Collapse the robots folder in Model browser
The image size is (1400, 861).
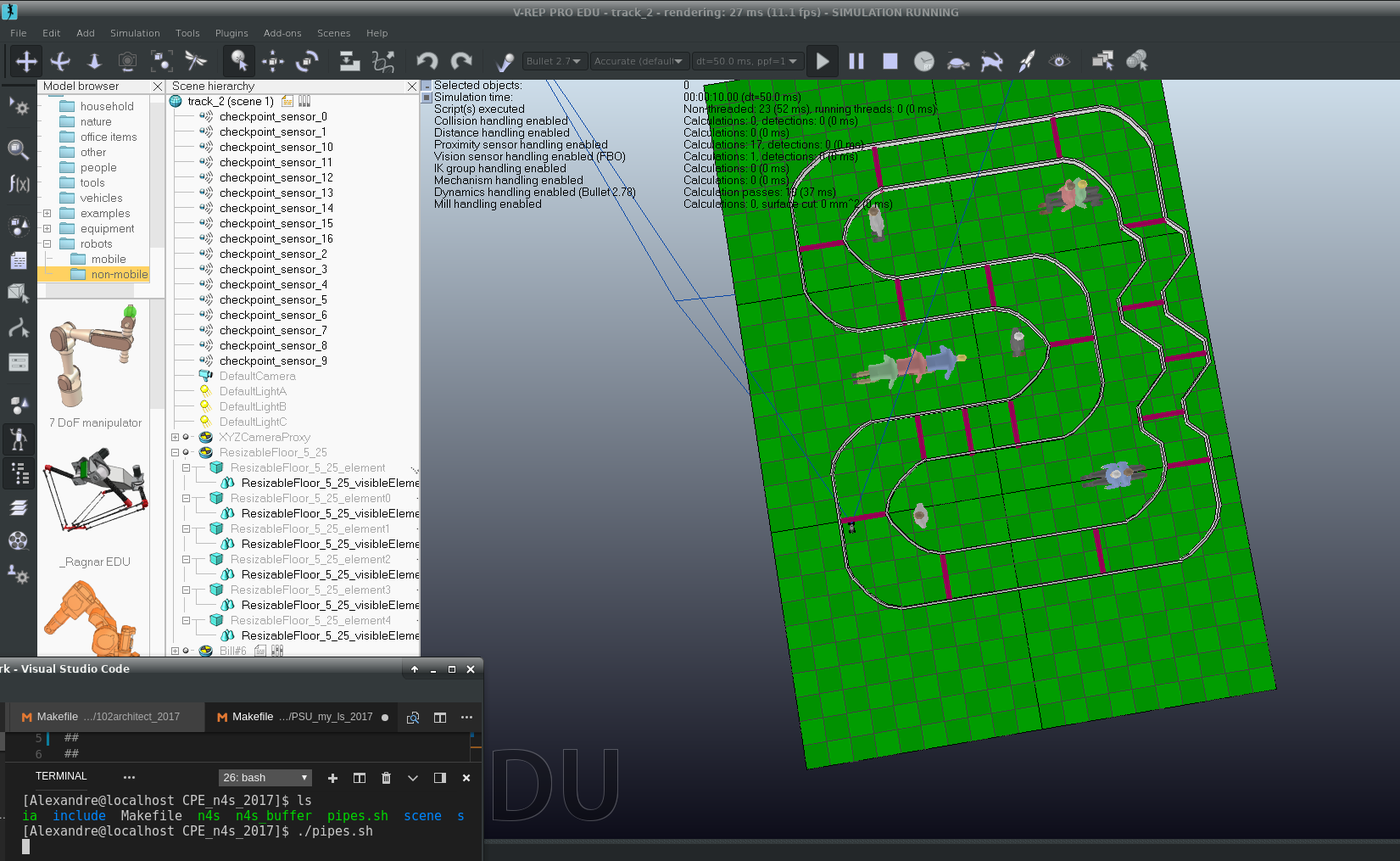coord(46,244)
